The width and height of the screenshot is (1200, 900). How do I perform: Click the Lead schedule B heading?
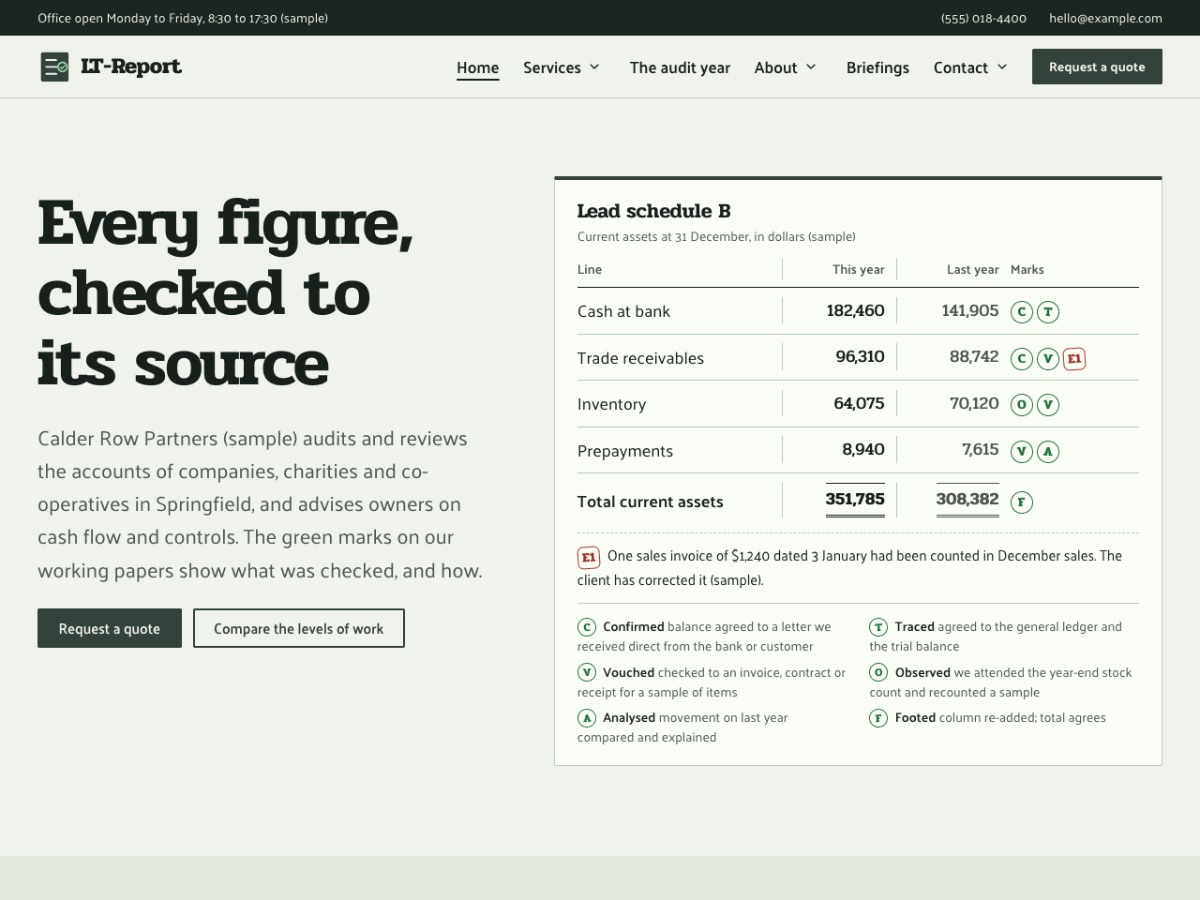(654, 211)
